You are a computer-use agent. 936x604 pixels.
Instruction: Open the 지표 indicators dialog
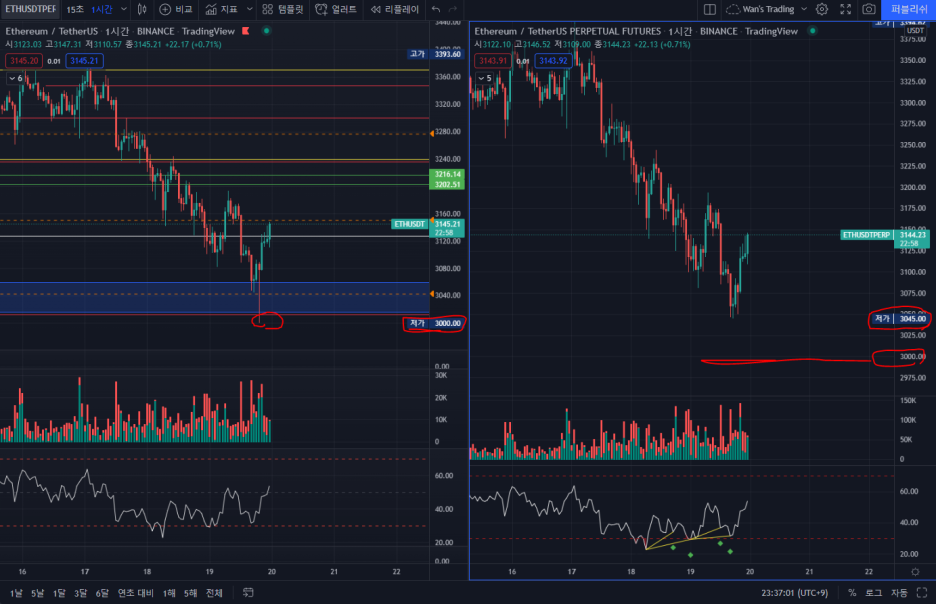221,10
